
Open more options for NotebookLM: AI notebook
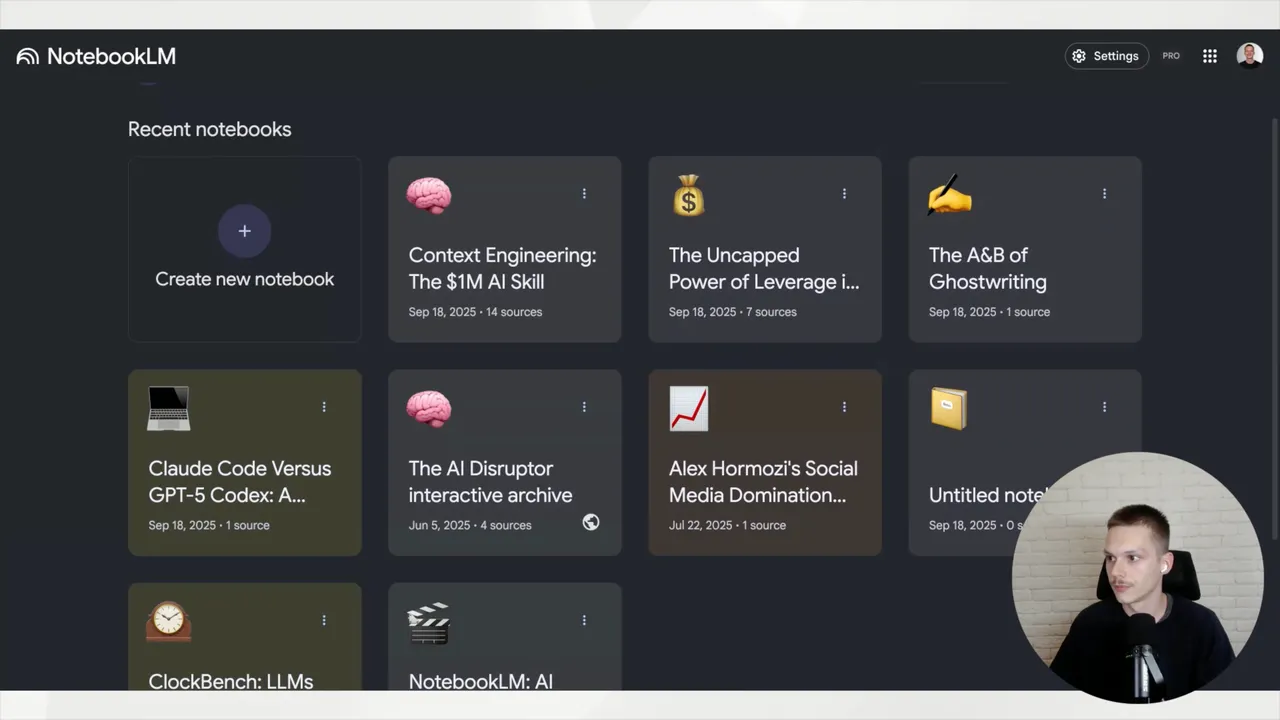pyautogui.click(x=584, y=620)
